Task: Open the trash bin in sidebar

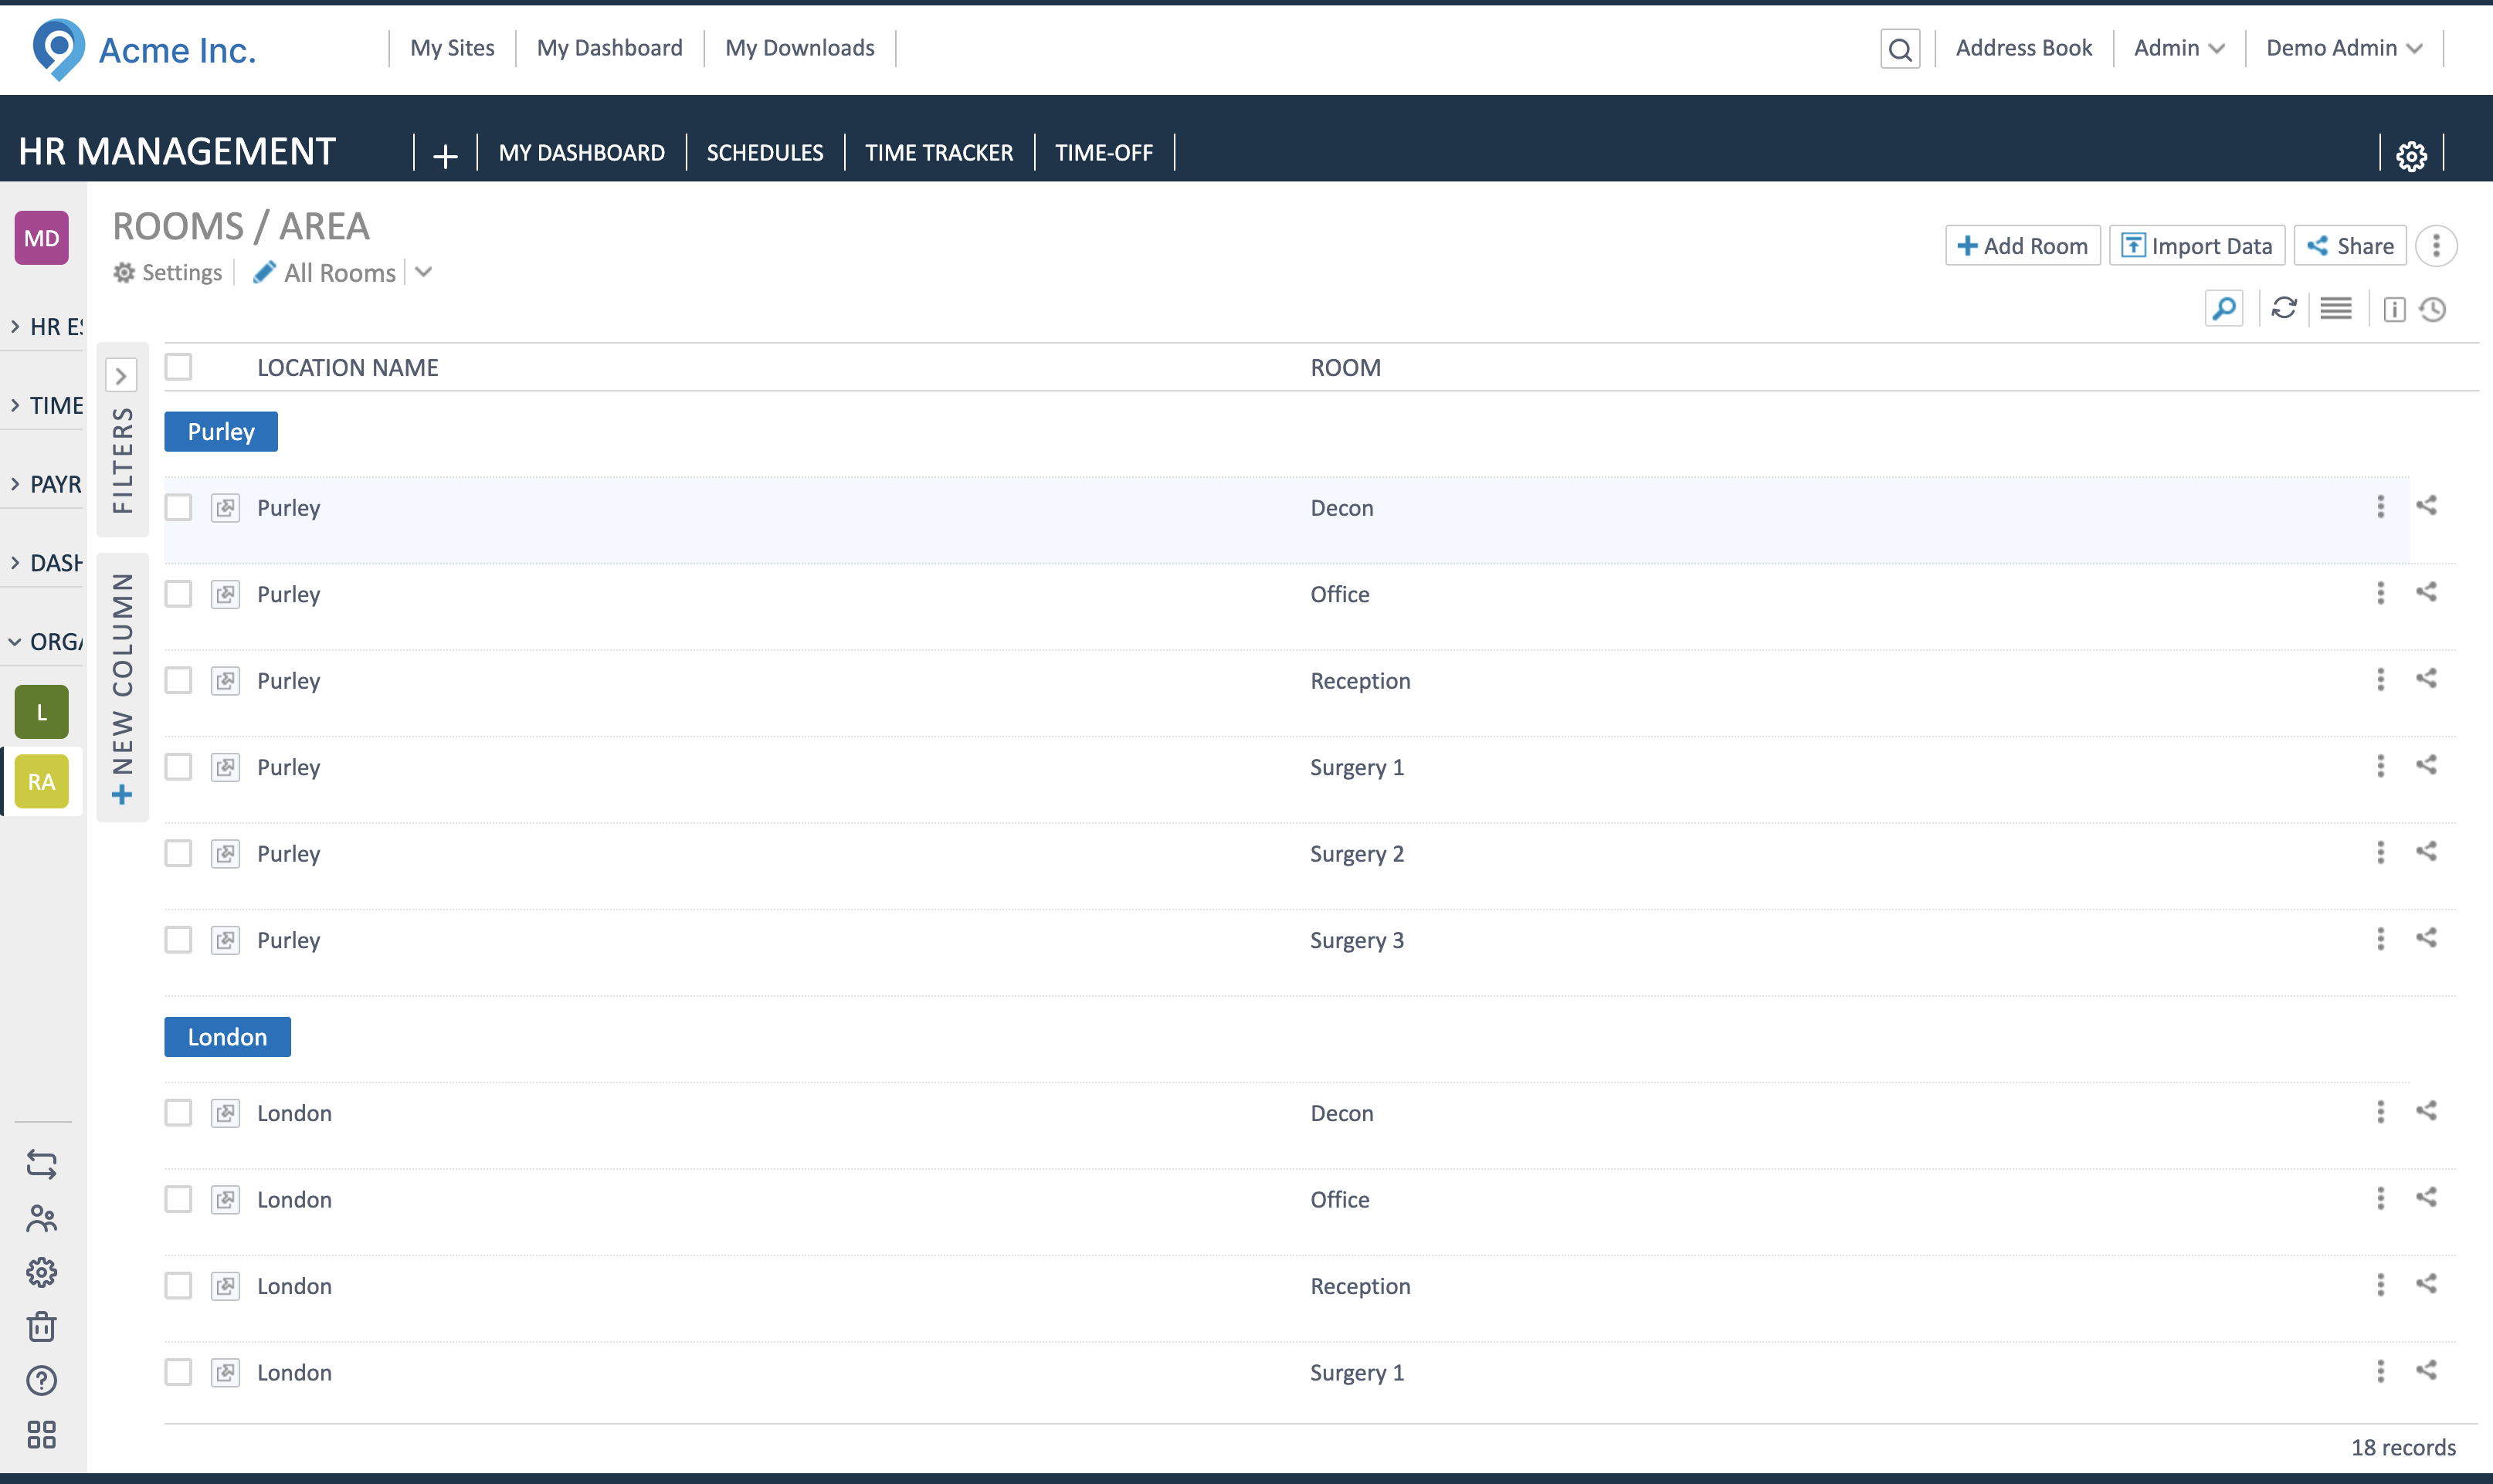Action: tap(41, 1327)
